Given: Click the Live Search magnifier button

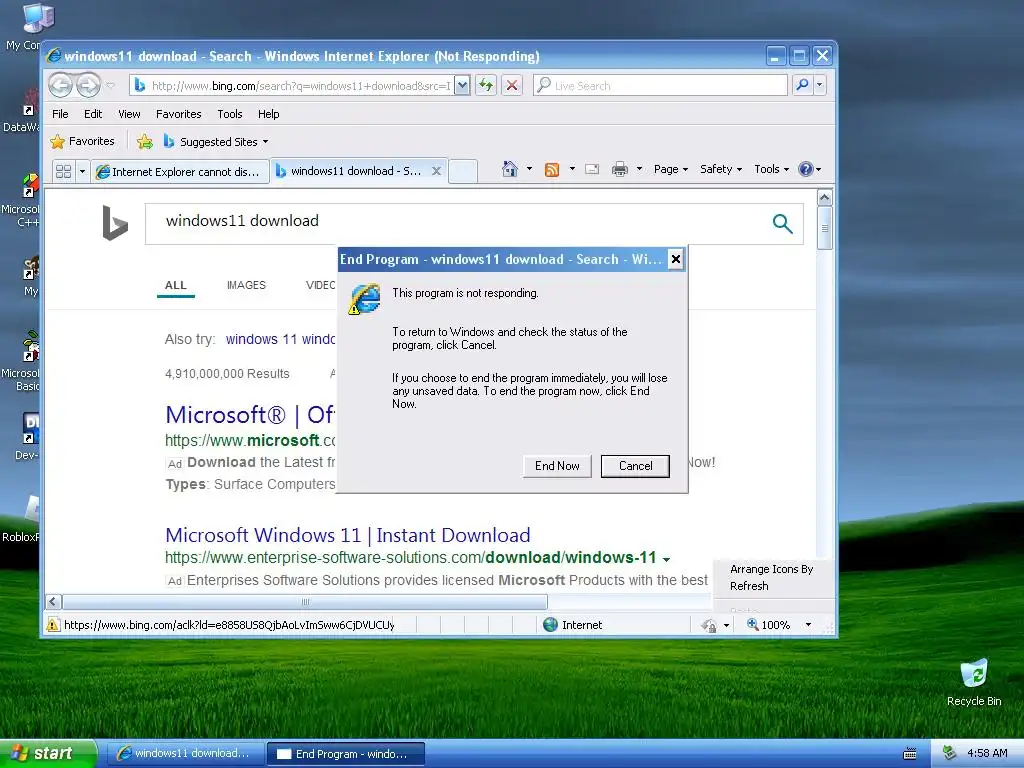Looking at the screenshot, I should pyautogui.click(x=803, y=85).
